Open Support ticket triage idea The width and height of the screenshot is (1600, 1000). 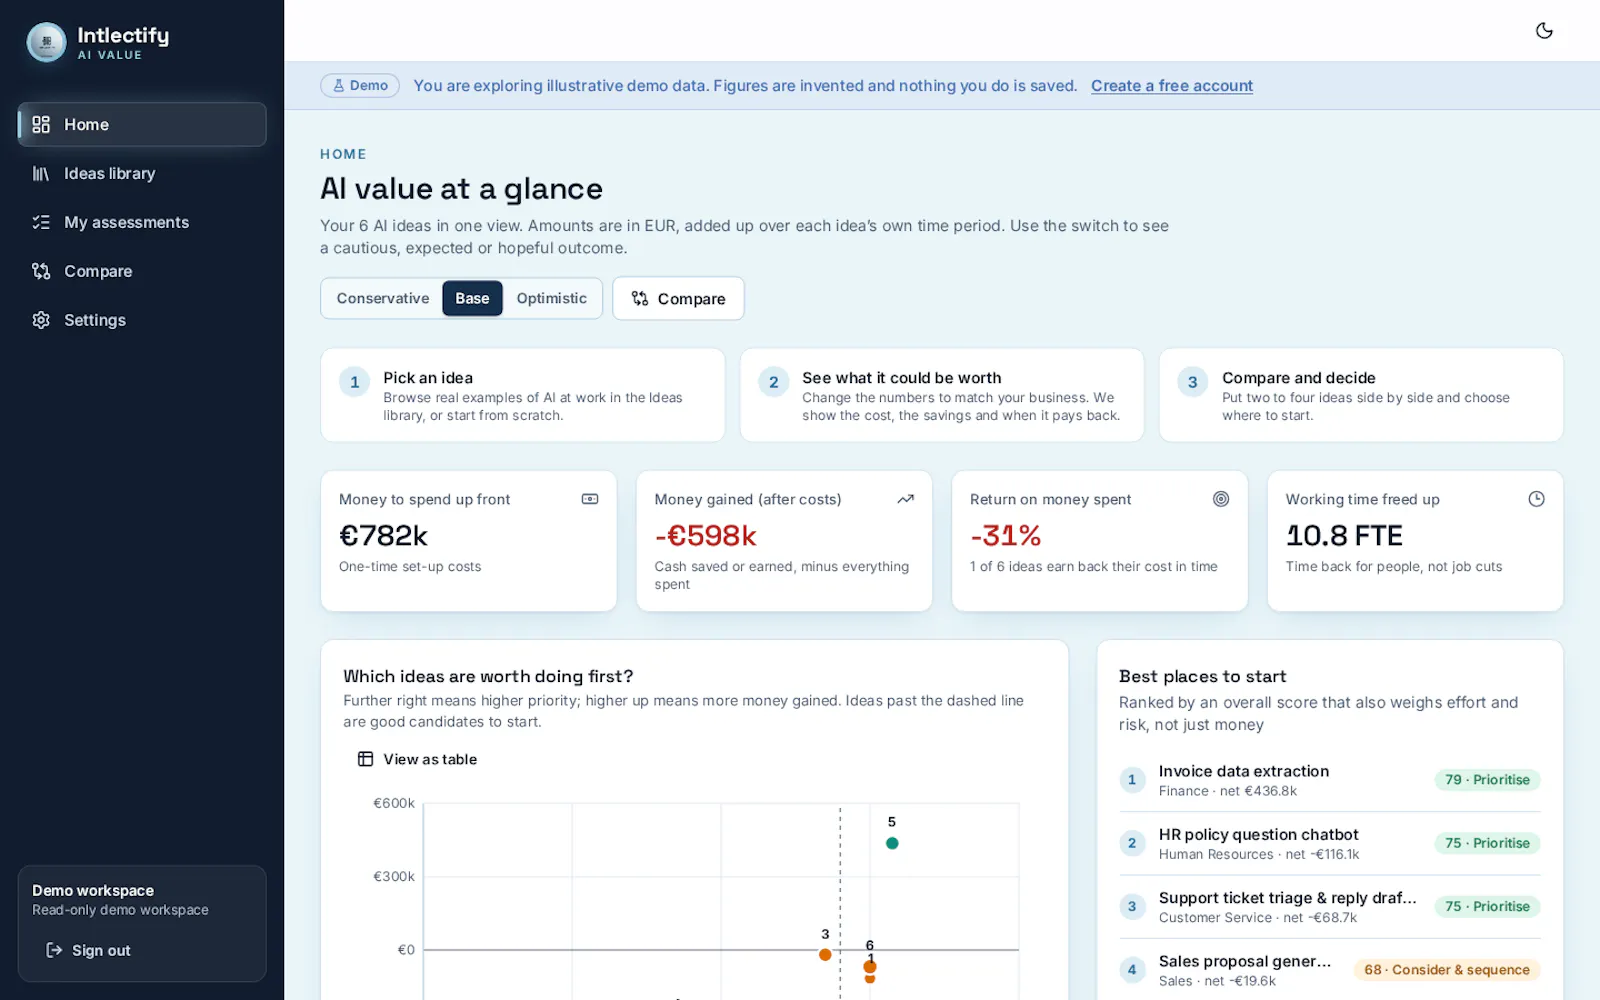click(1330, 907)
